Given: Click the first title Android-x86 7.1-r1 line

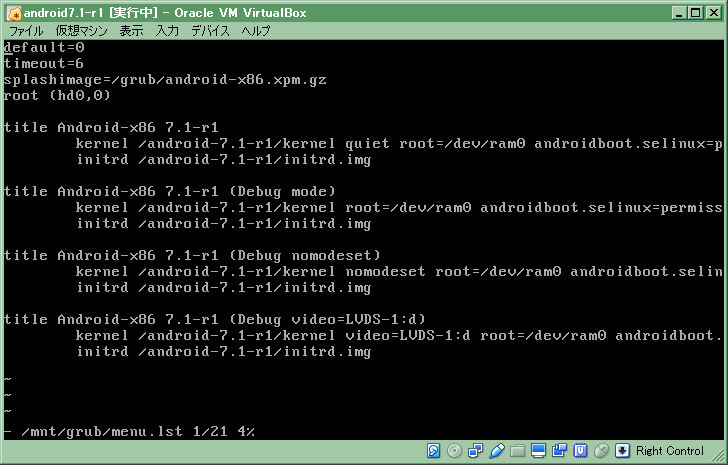Looking at the screenshot, I should coord(111,128).
